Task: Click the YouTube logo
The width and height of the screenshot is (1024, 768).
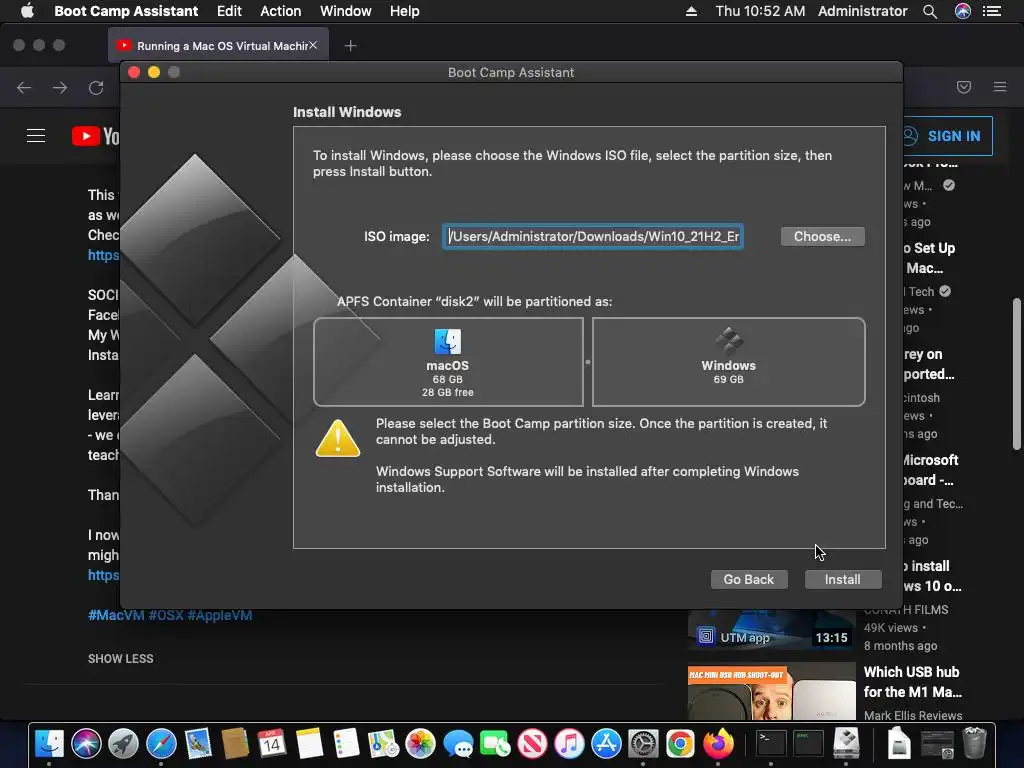Action: 95,136
